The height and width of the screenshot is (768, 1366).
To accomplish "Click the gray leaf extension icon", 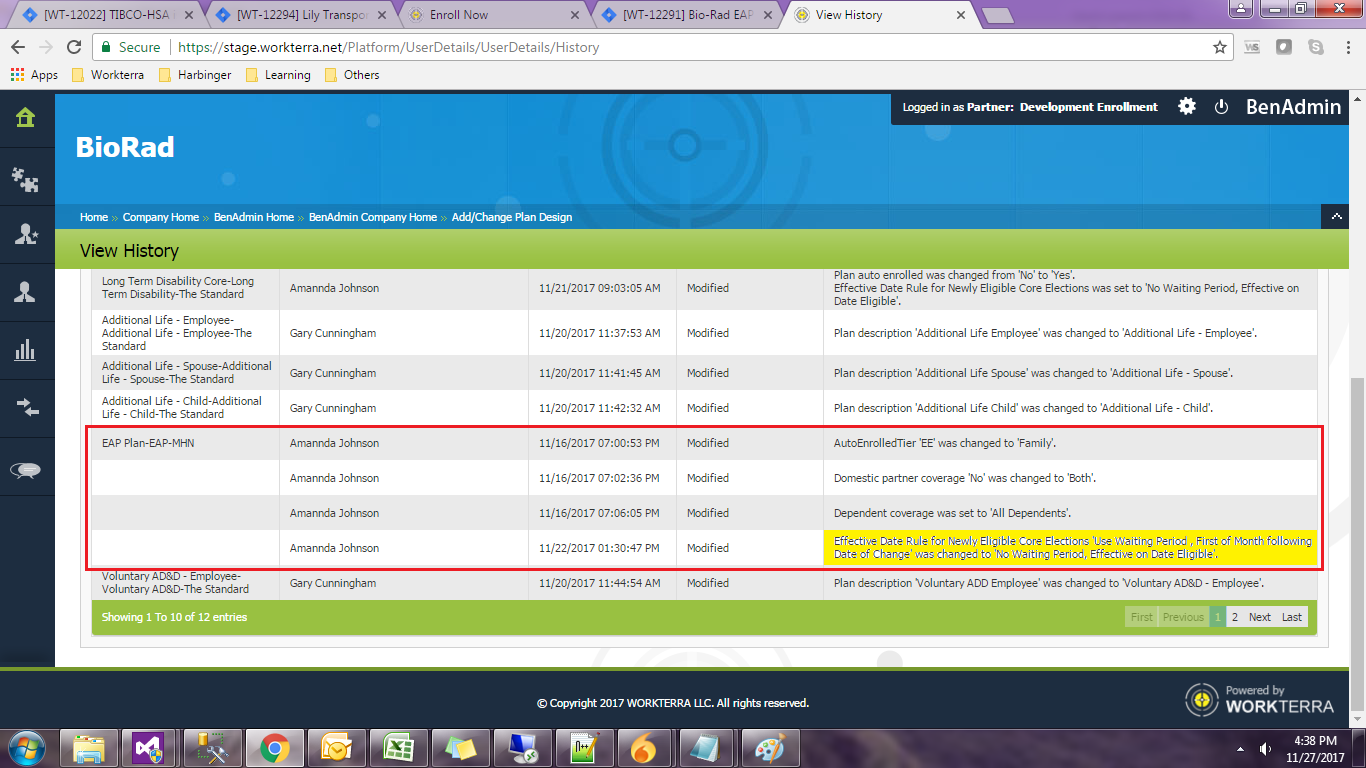I will pos(1284,47).
